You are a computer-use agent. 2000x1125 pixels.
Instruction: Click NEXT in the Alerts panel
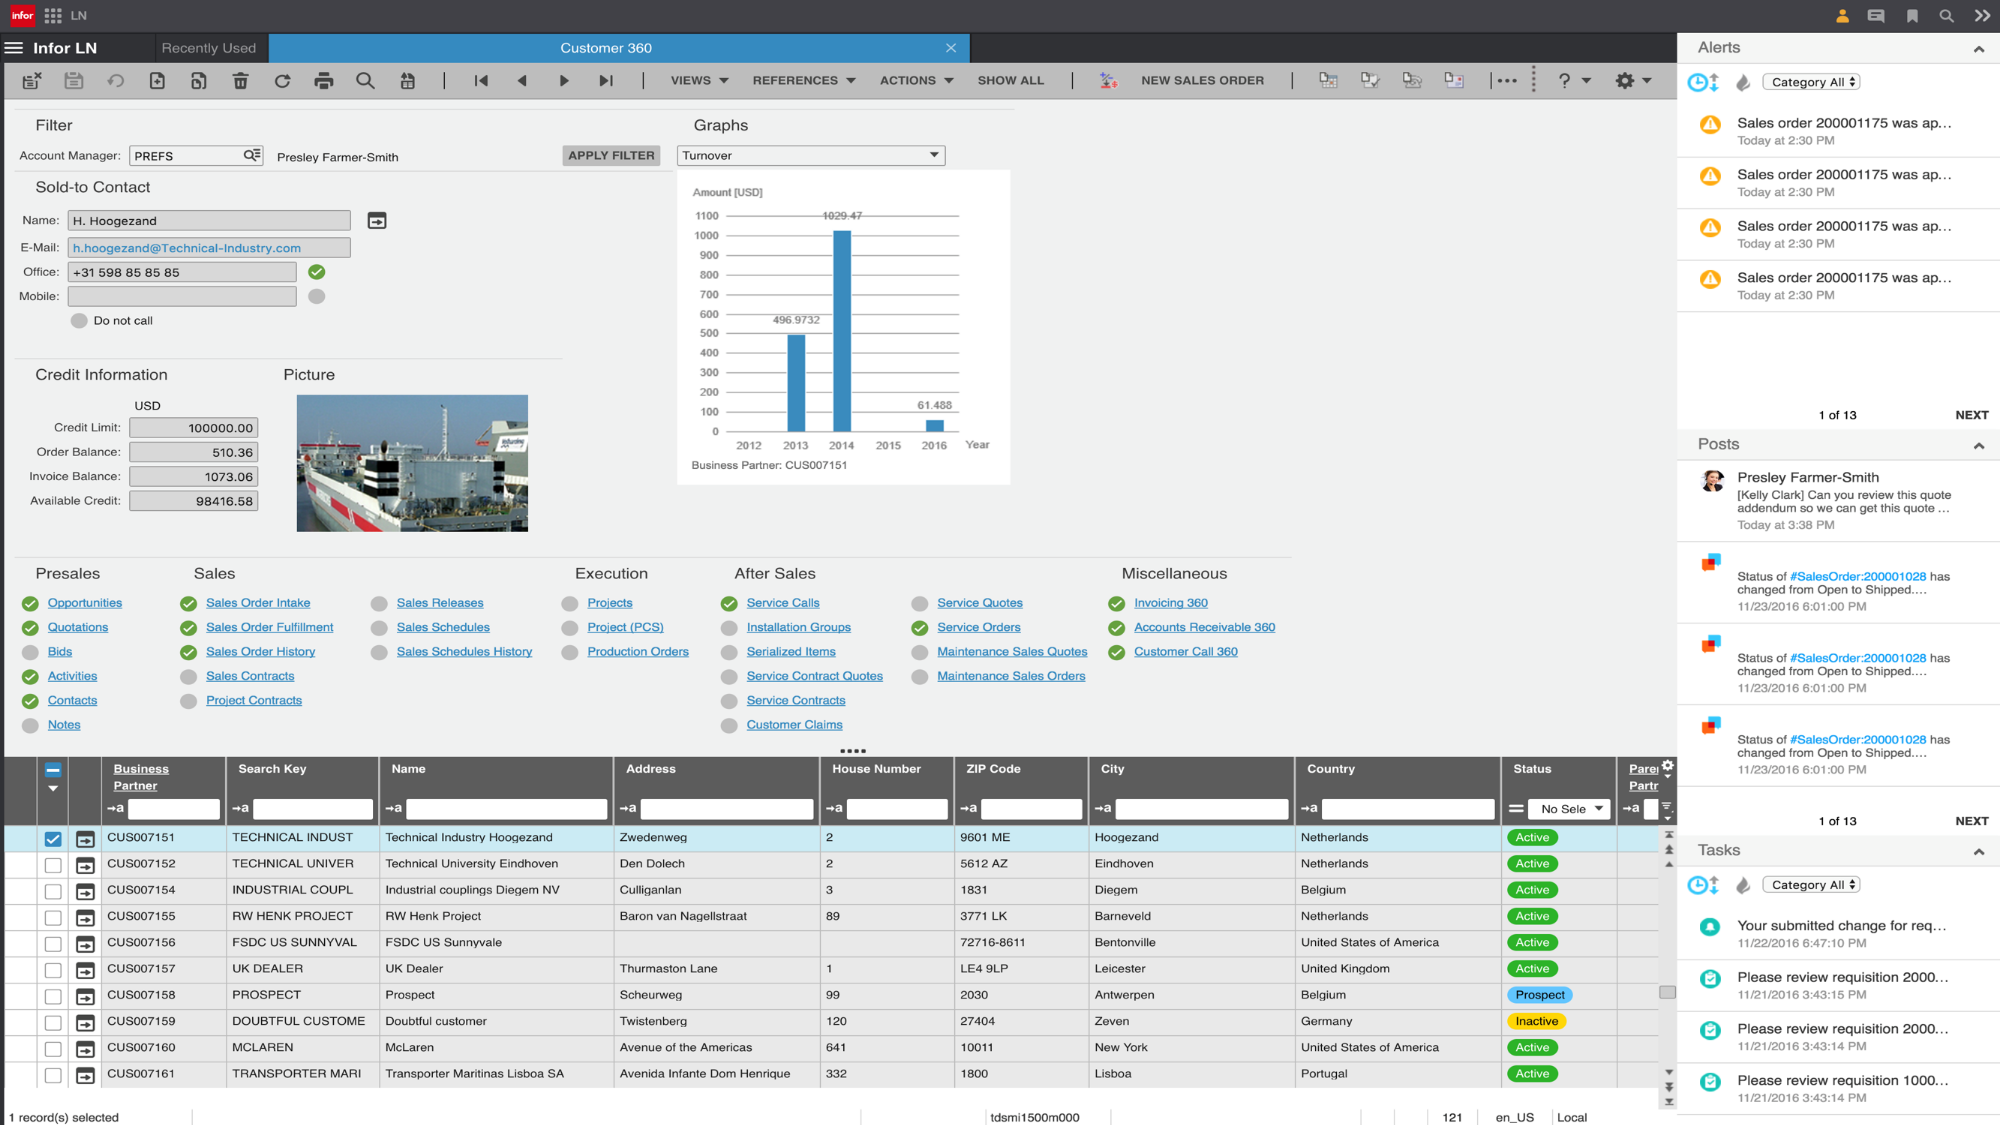tap(1972, 415)
